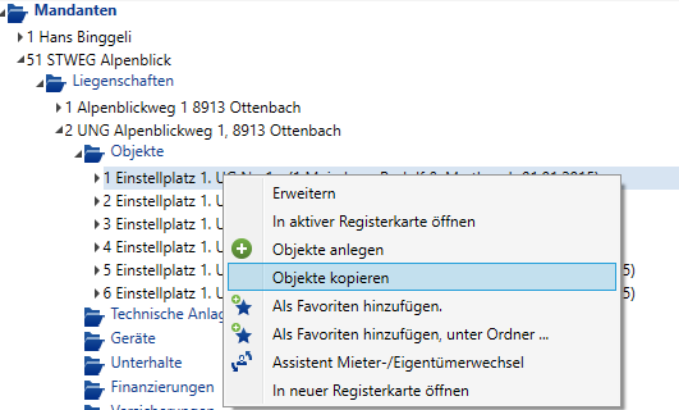
Task: Collapse the Mandanten root node arrow
Action: click(x=3, y=14)
